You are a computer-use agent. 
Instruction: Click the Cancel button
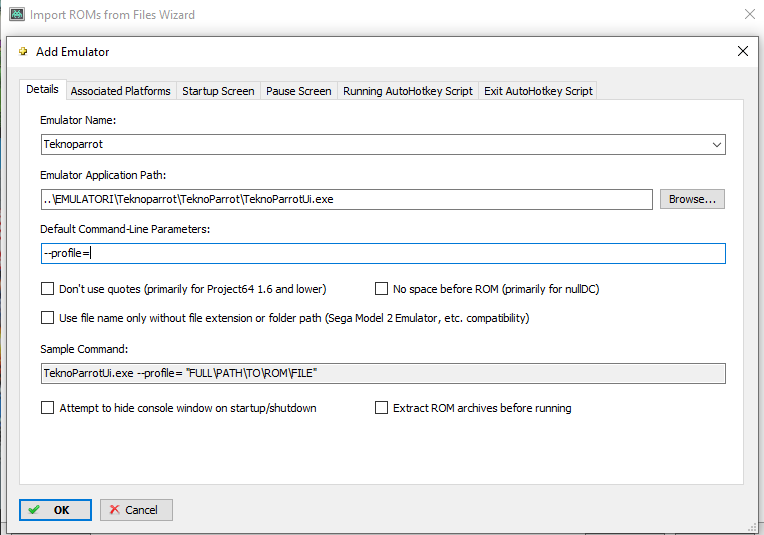pyautogui.click(x=136, y=510)
